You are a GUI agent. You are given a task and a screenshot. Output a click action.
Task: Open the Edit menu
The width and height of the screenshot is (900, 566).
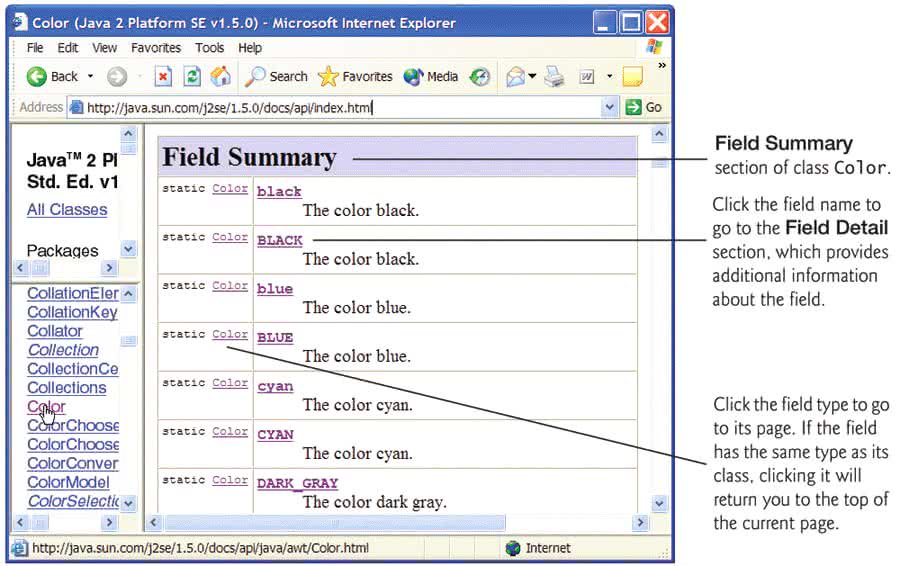pyautogui.click(x=68, y=48)
